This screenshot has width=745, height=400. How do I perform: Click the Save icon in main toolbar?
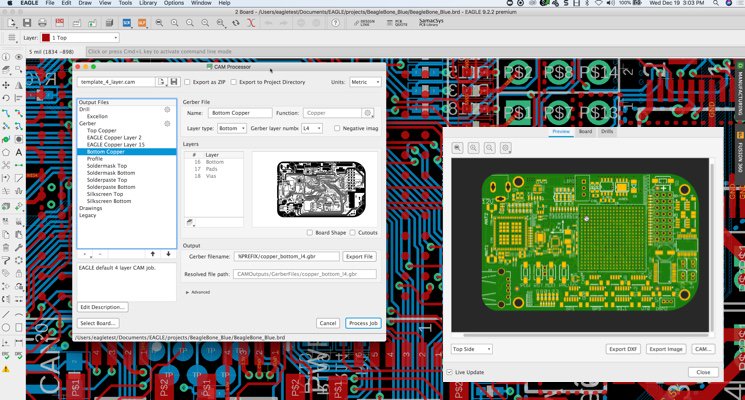tap(27, 23)
